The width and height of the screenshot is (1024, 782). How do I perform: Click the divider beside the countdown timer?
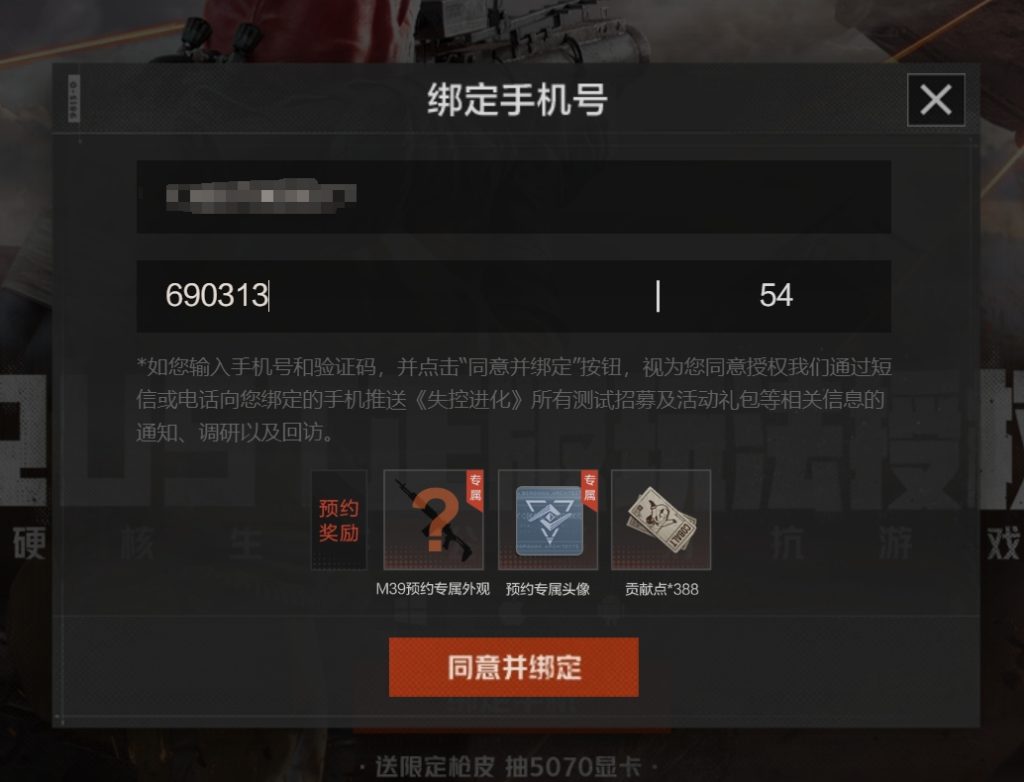click(658, 296)
